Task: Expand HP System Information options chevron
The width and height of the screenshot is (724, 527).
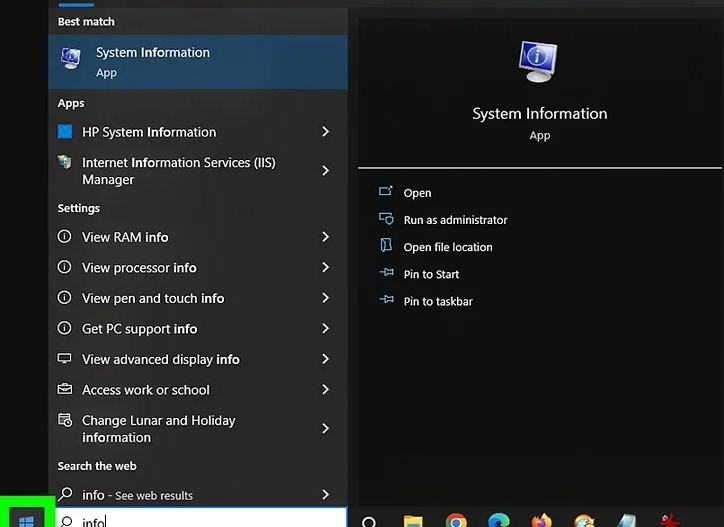Action: coord(326,132)
